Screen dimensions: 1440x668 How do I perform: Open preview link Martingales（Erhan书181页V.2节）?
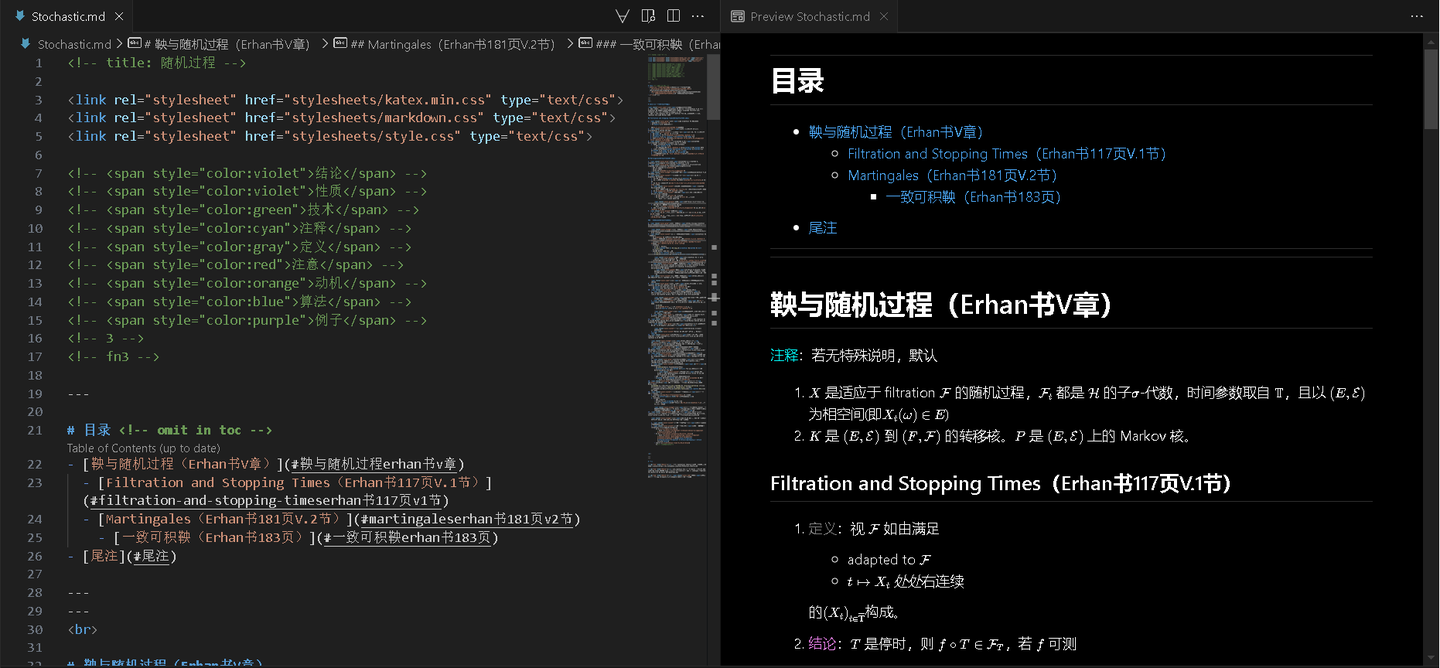pyautogui.click(x=952, y=175)
